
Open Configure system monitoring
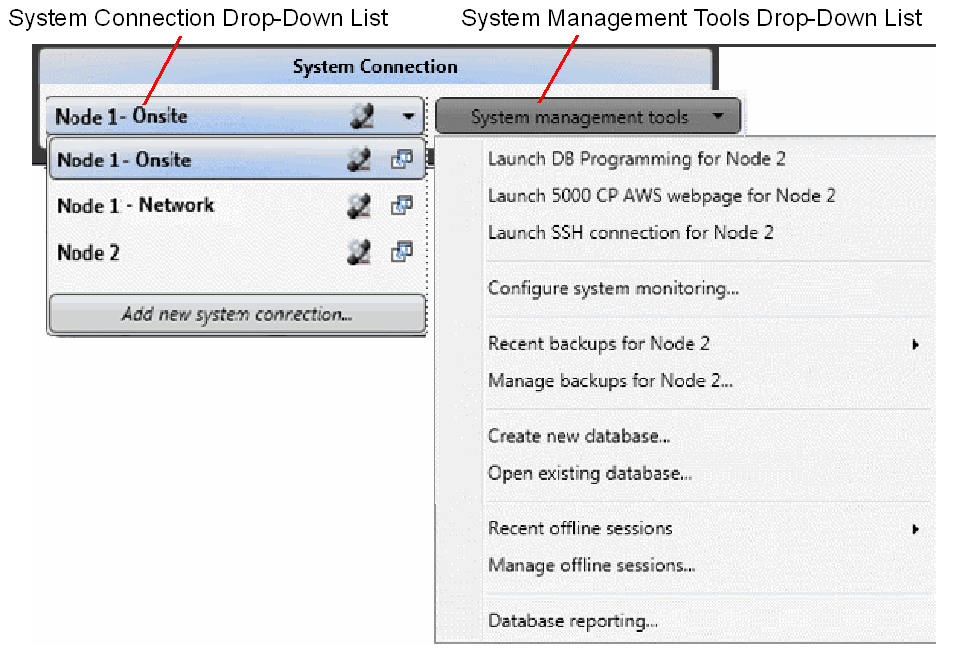point(613,288)
